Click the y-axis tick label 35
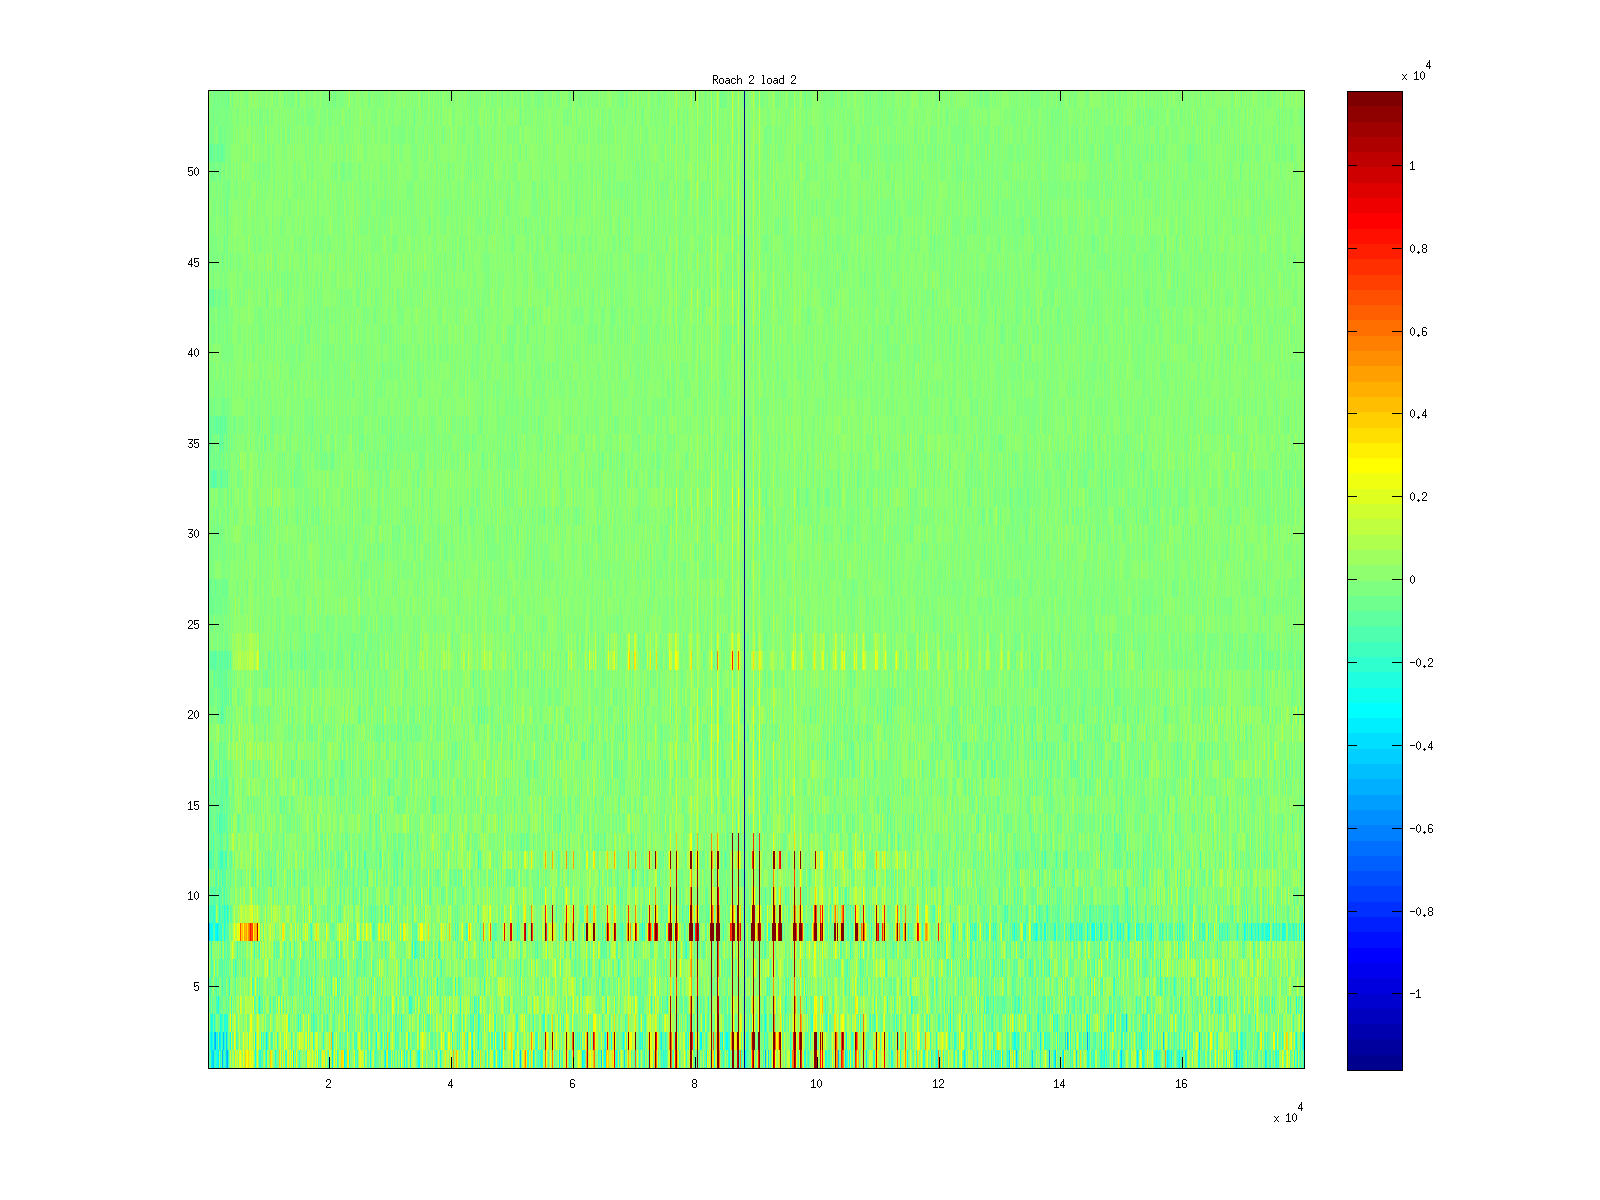The height and width of the screenshot is (1200, 1600). pyautogui.click(x=194, y=444)
